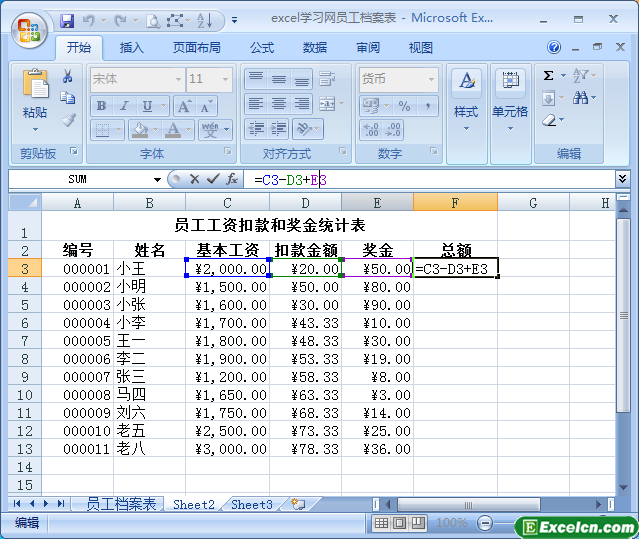Switch to Page Layout view in status bar
639x539 pixels.
click(x=400, y=523)
